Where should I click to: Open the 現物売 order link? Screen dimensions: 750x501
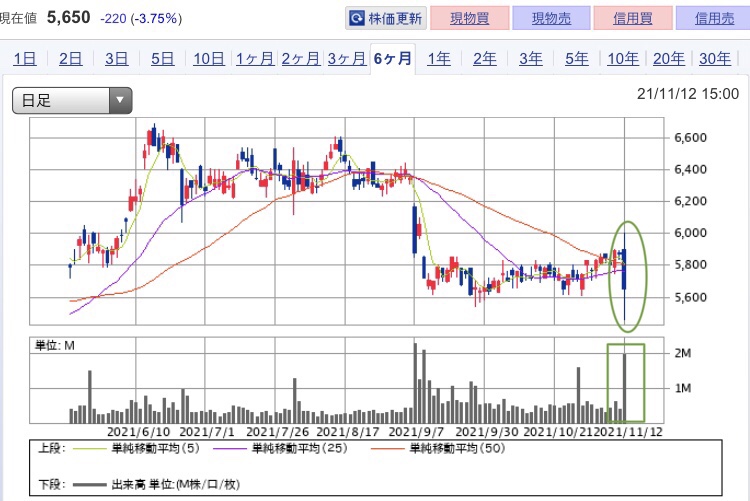point(551,18)
